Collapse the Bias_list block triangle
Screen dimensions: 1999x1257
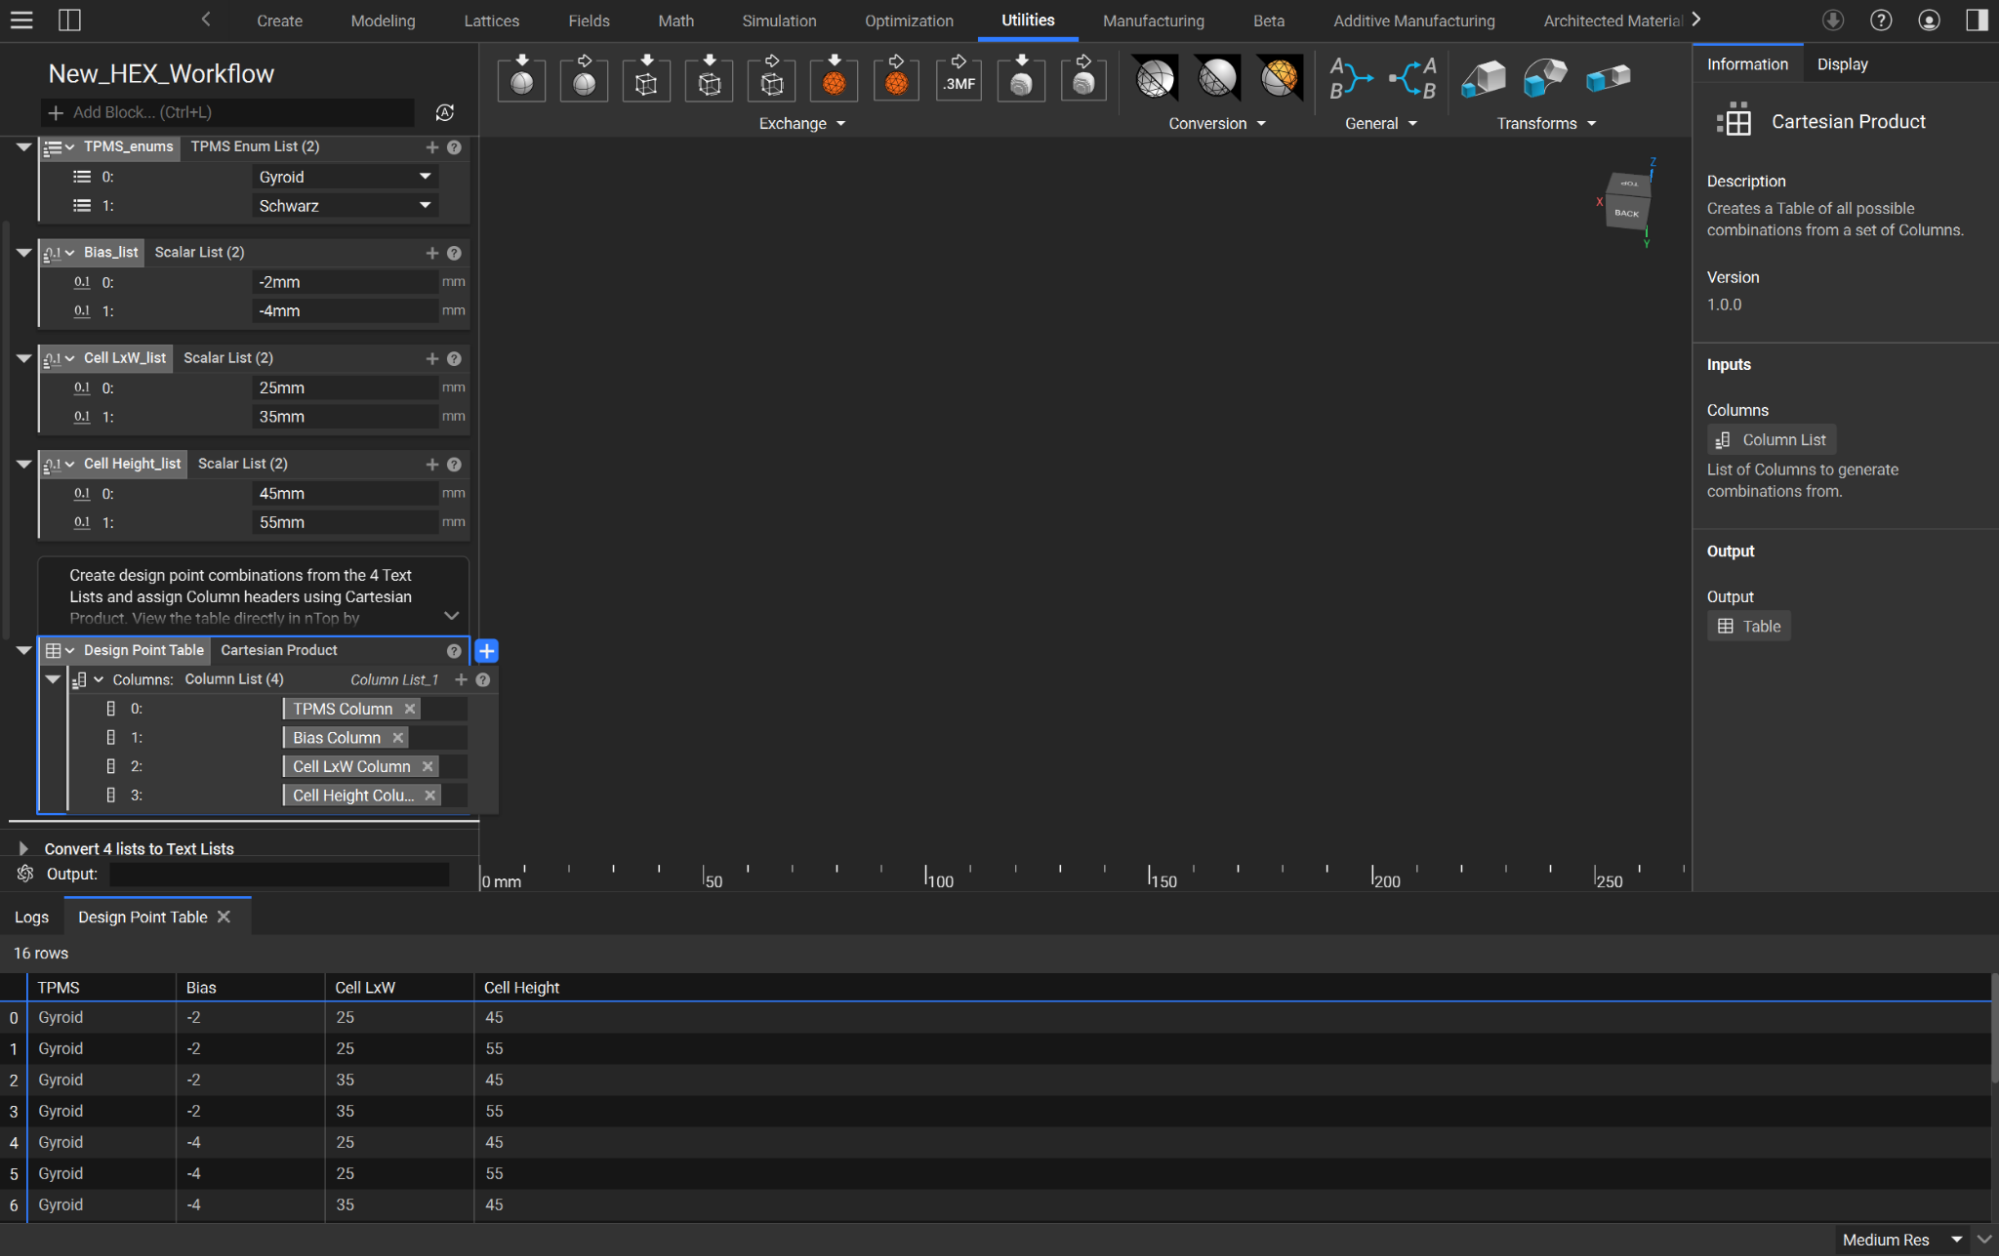pyautogui.click(x=23, y=253)
